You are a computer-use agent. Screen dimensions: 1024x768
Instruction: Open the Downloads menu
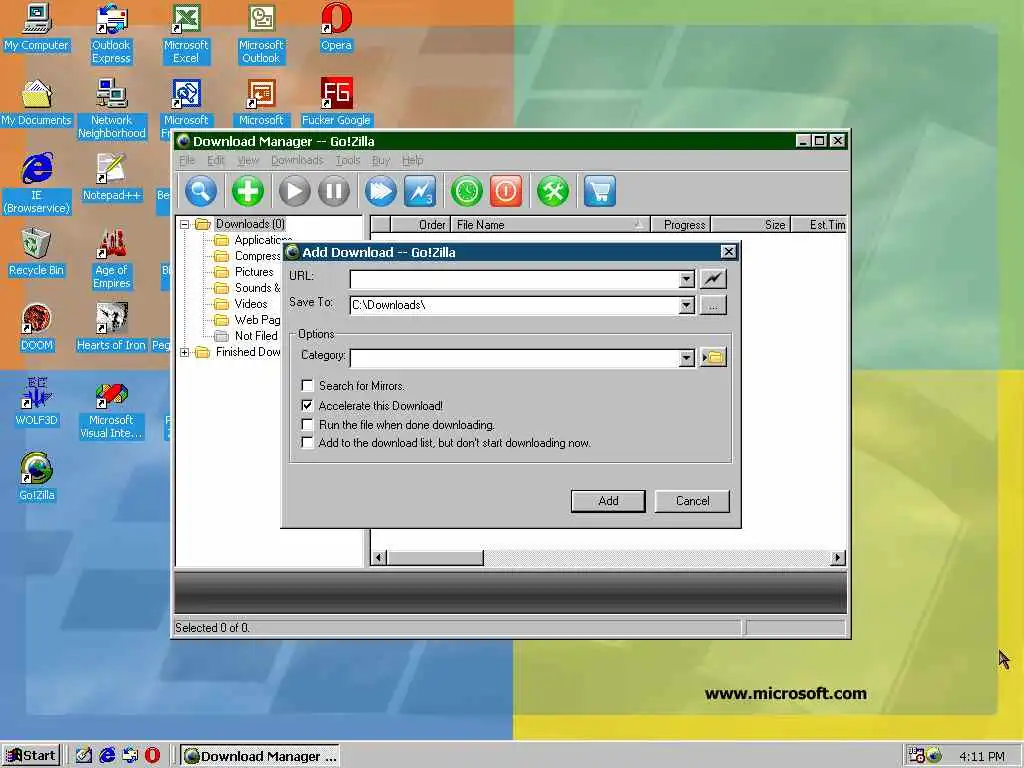pos(297,161)
